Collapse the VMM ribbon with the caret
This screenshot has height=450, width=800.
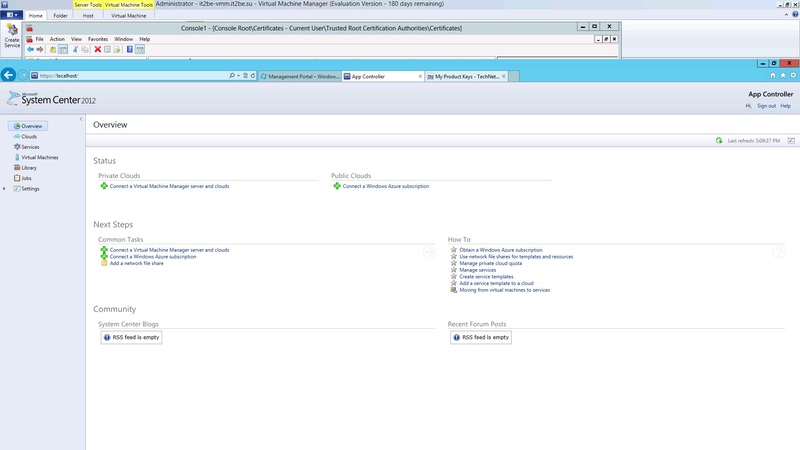point(786,15)
